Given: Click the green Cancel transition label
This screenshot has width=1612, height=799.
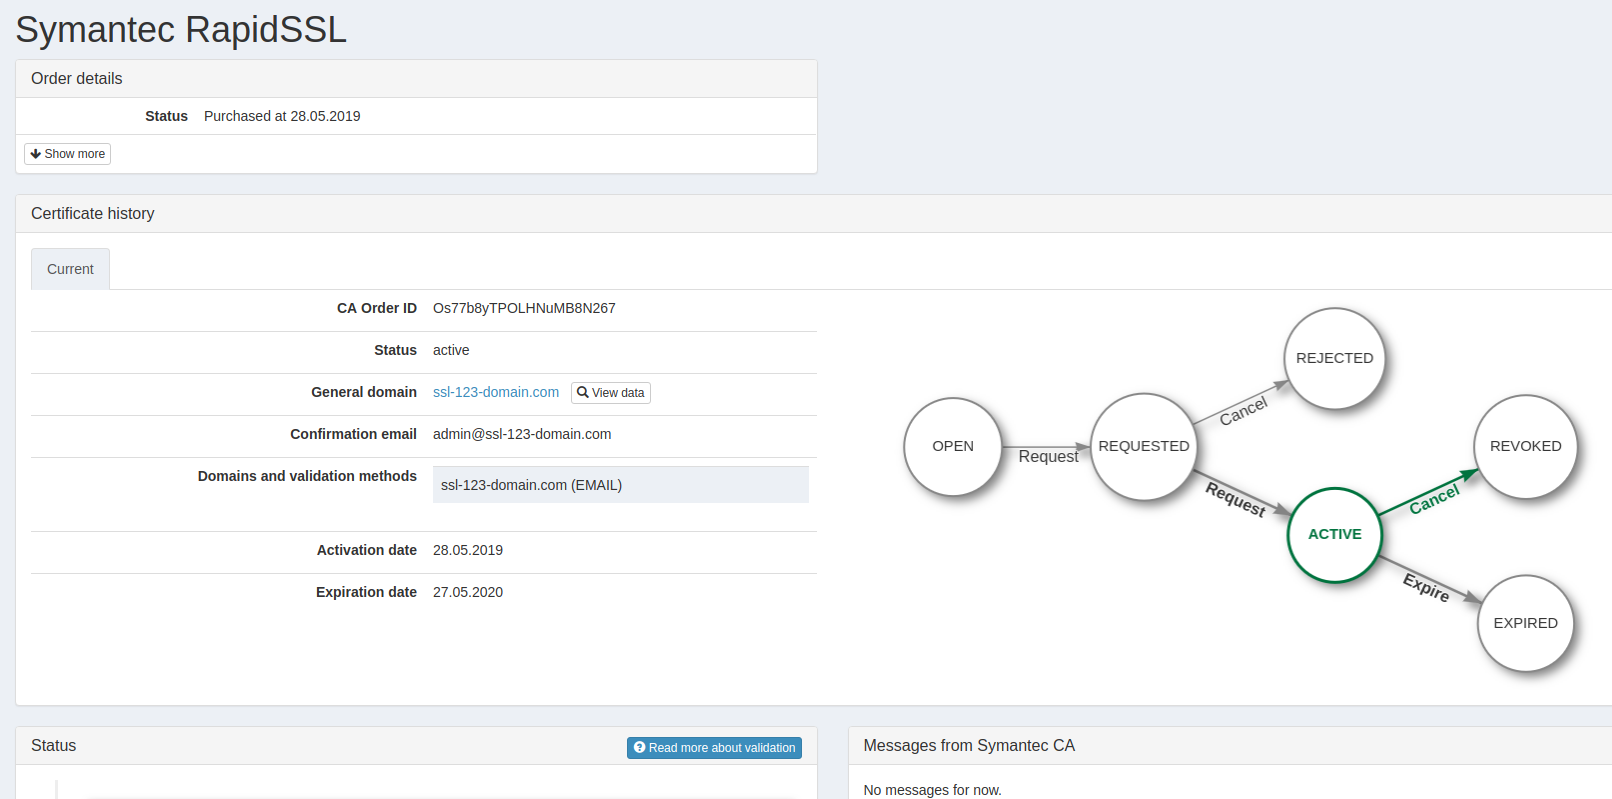Looking at the screenshot, I should point(1435,498).
